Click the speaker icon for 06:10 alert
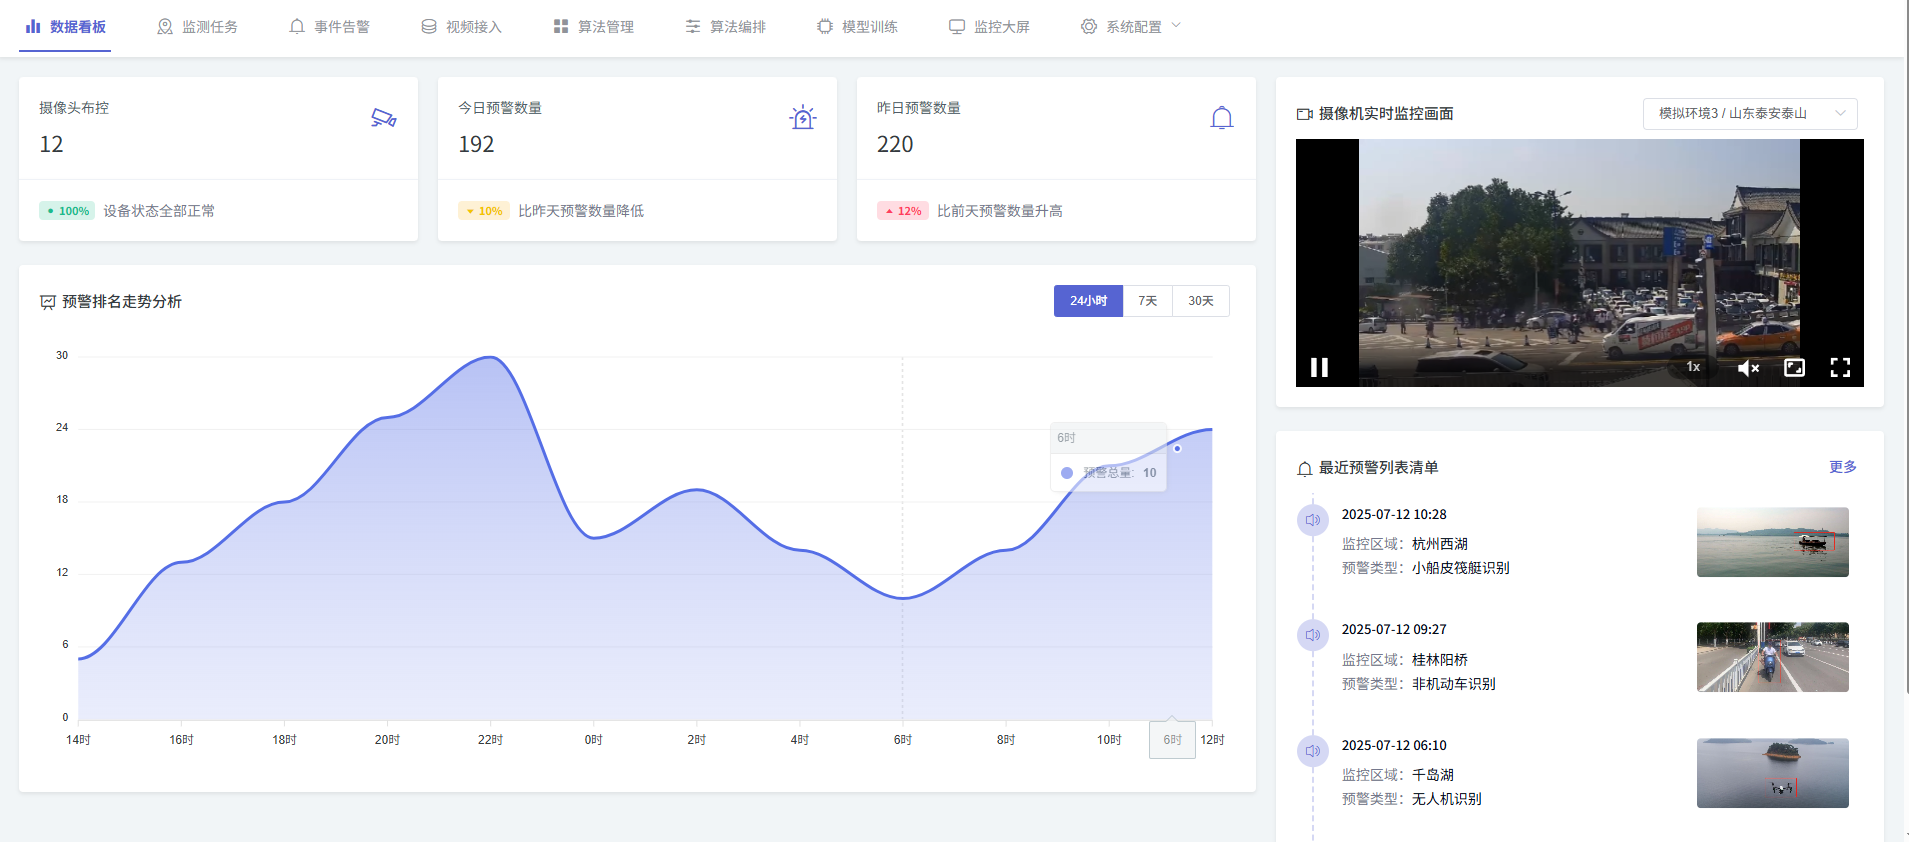Image resolution: width=1909 pixels, height=842 pixels. 1313,751
